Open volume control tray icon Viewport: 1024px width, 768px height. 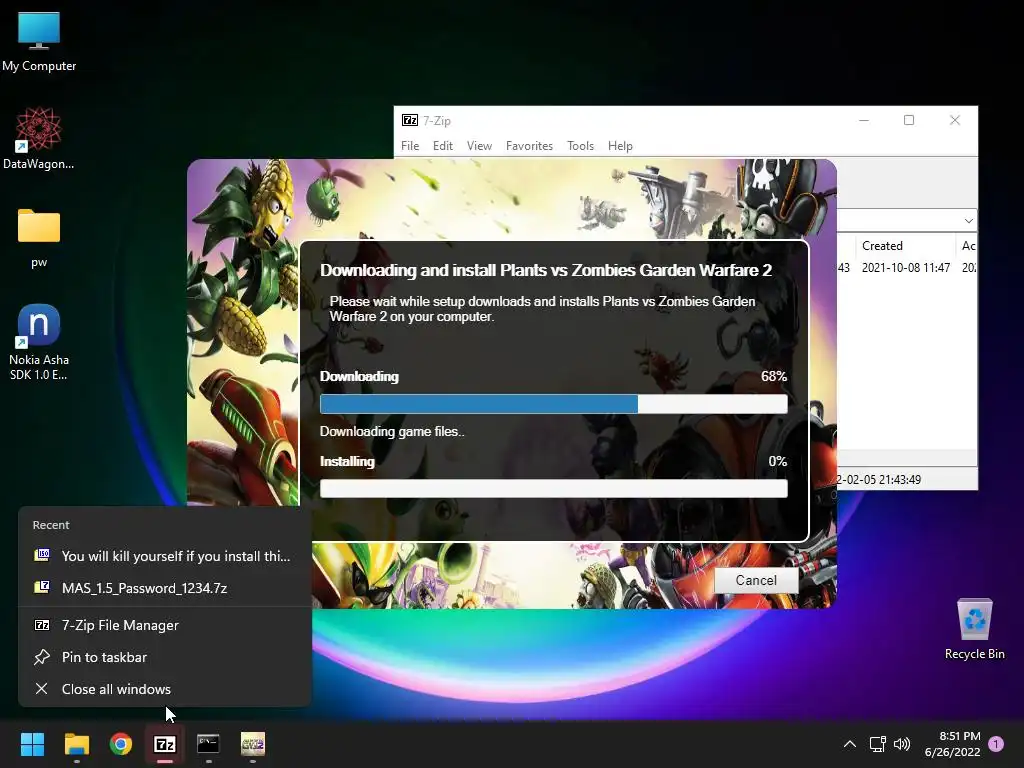[902, 744]
